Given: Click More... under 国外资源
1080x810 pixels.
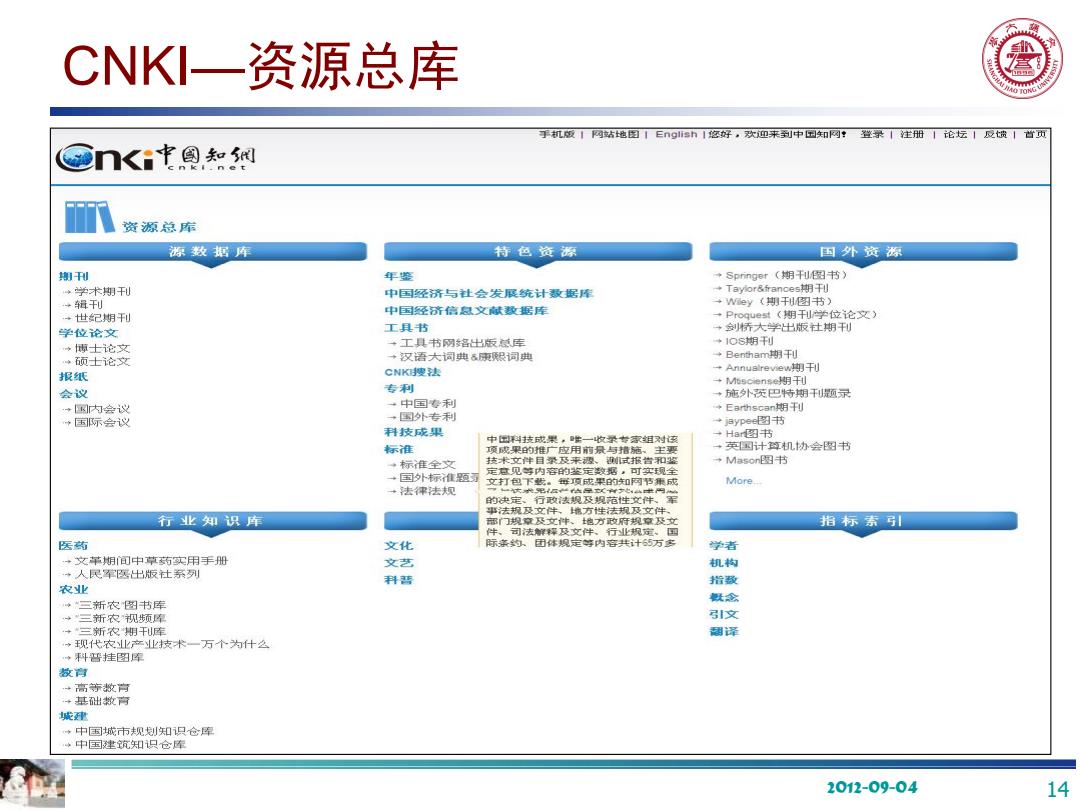Looking at the screenshot, I should coord(743,481).
